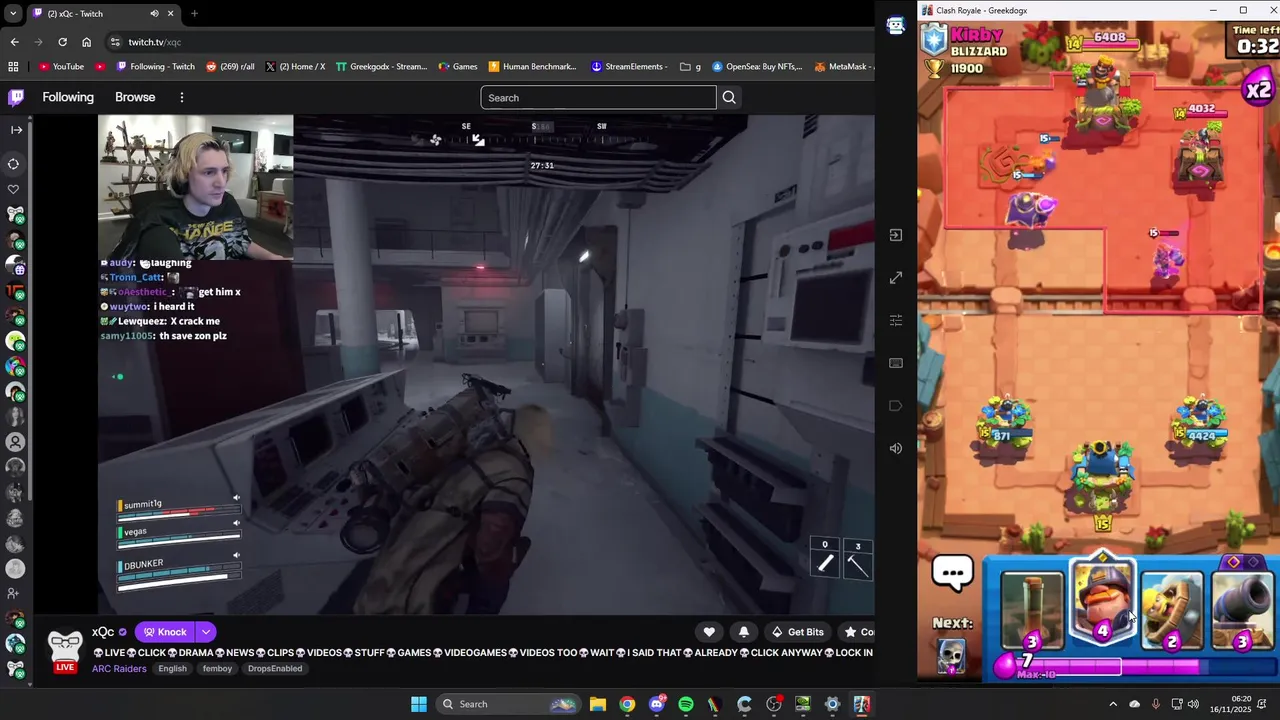Image resolution: width=1280 pixels, height=720 pixels.
Task: Open the Chrome apps grid shortcut
Action: click(x=13, y=67)
